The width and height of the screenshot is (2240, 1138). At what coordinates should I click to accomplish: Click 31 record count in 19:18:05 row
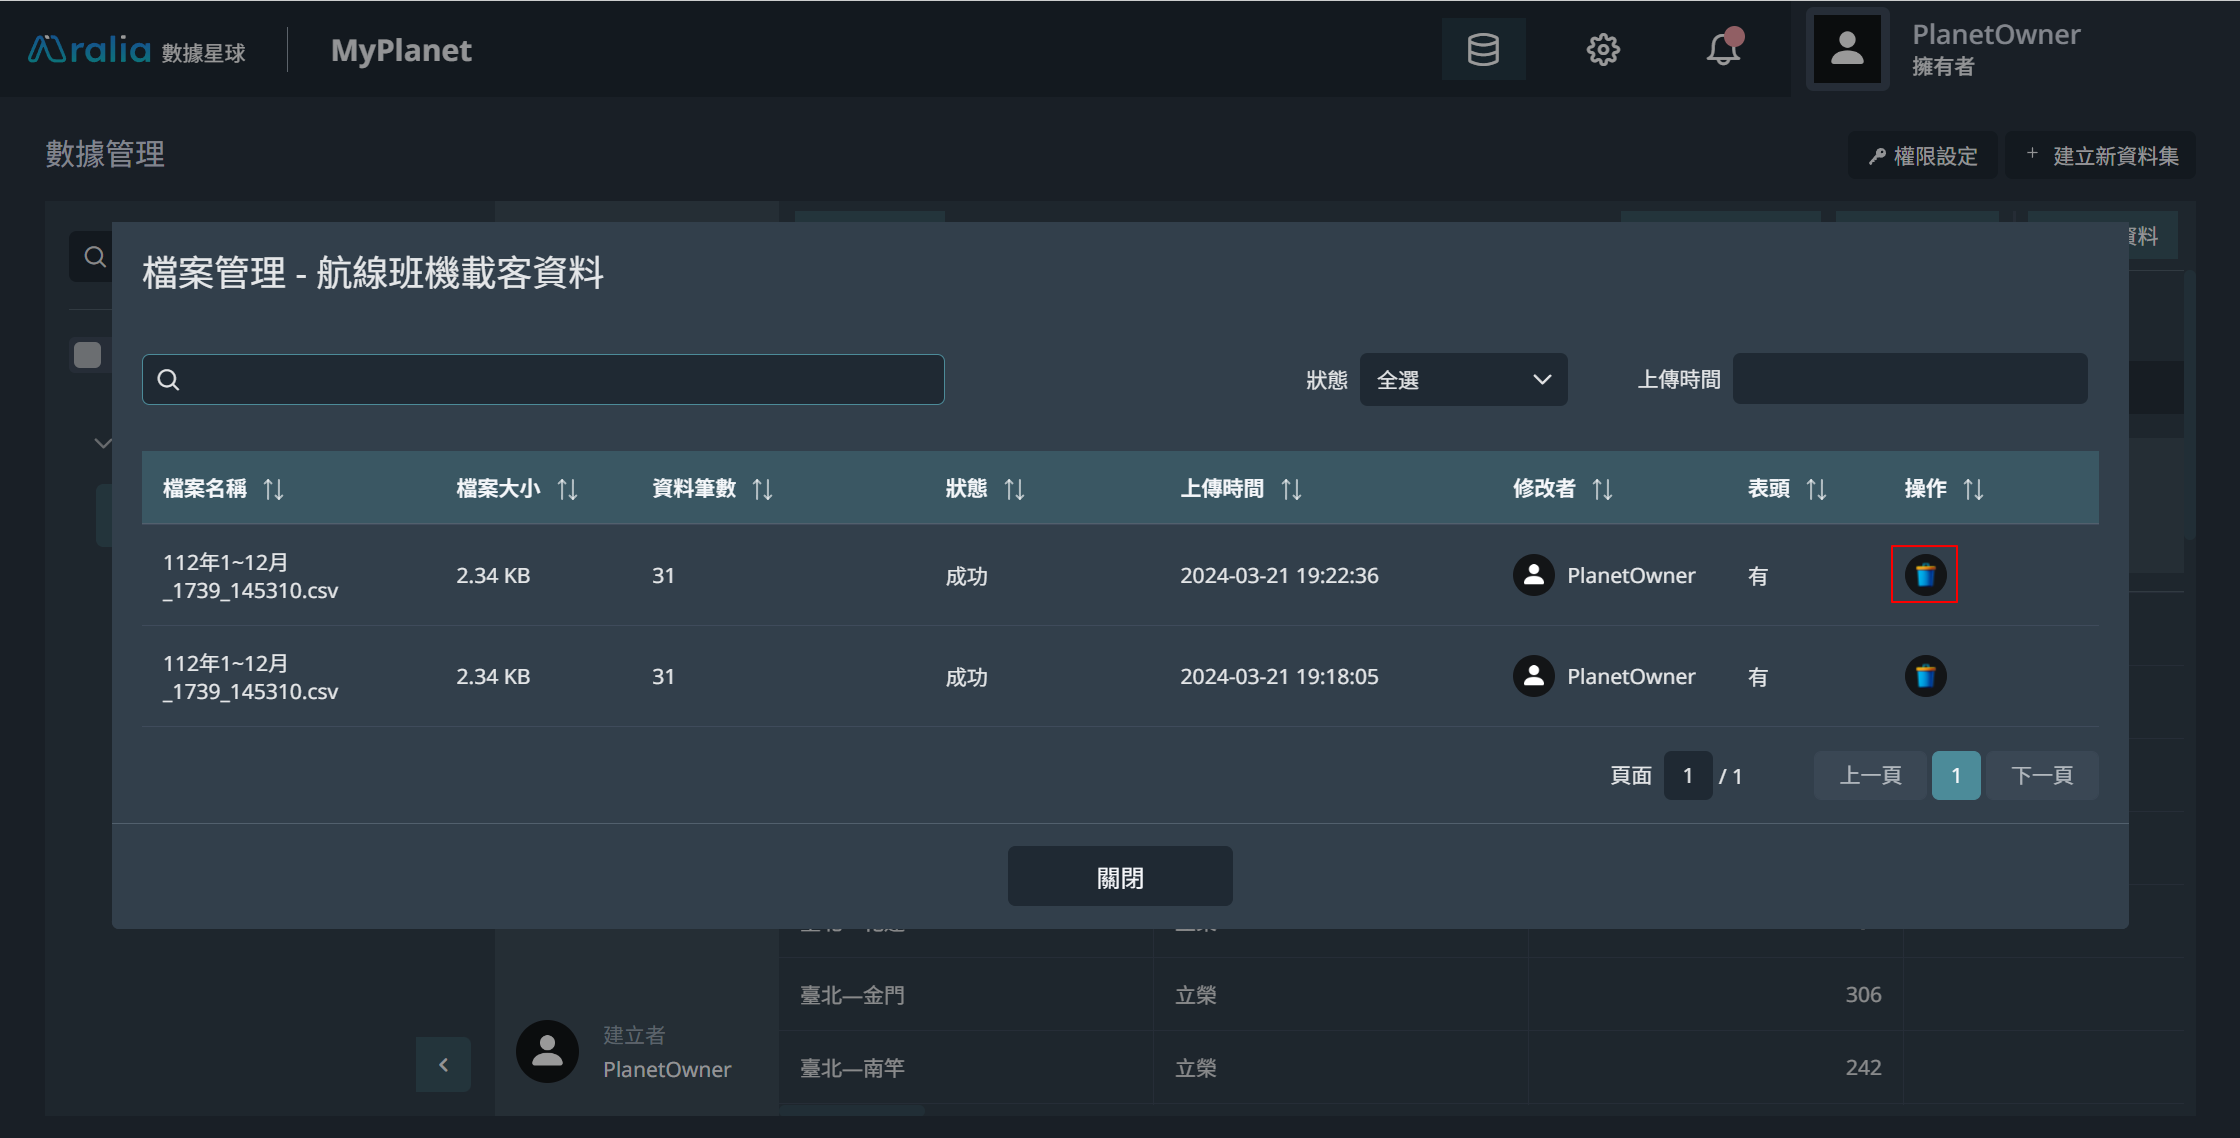point(663,676)
